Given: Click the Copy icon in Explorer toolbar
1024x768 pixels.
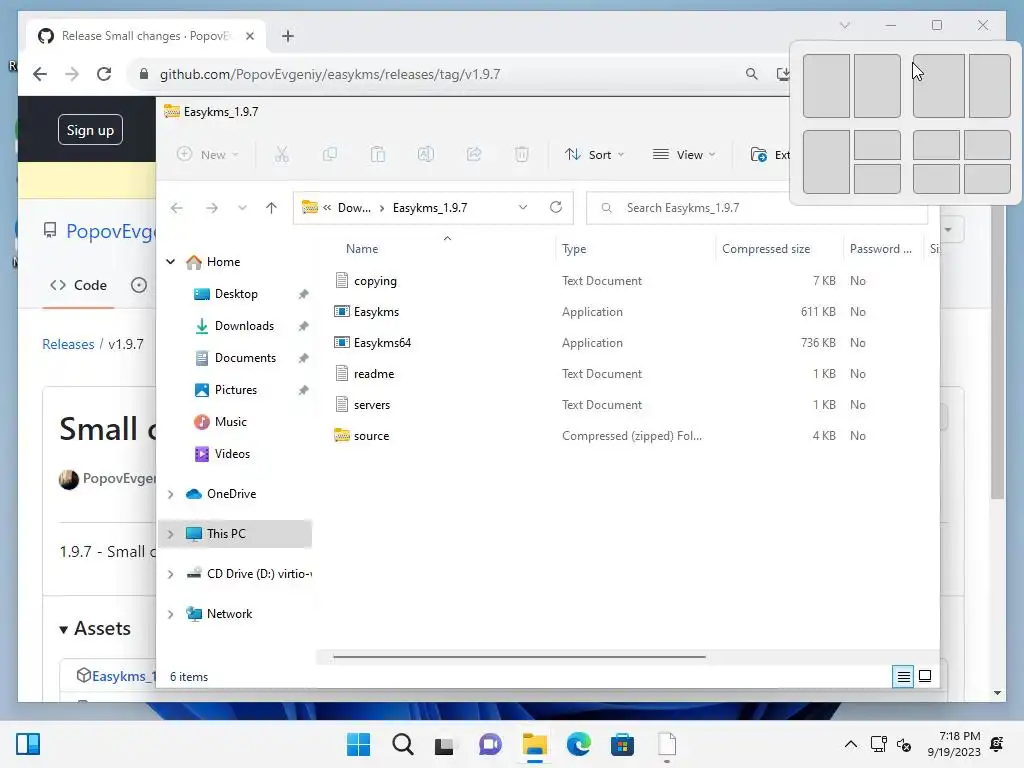Looking at the screenshot, I should (330, 155).
